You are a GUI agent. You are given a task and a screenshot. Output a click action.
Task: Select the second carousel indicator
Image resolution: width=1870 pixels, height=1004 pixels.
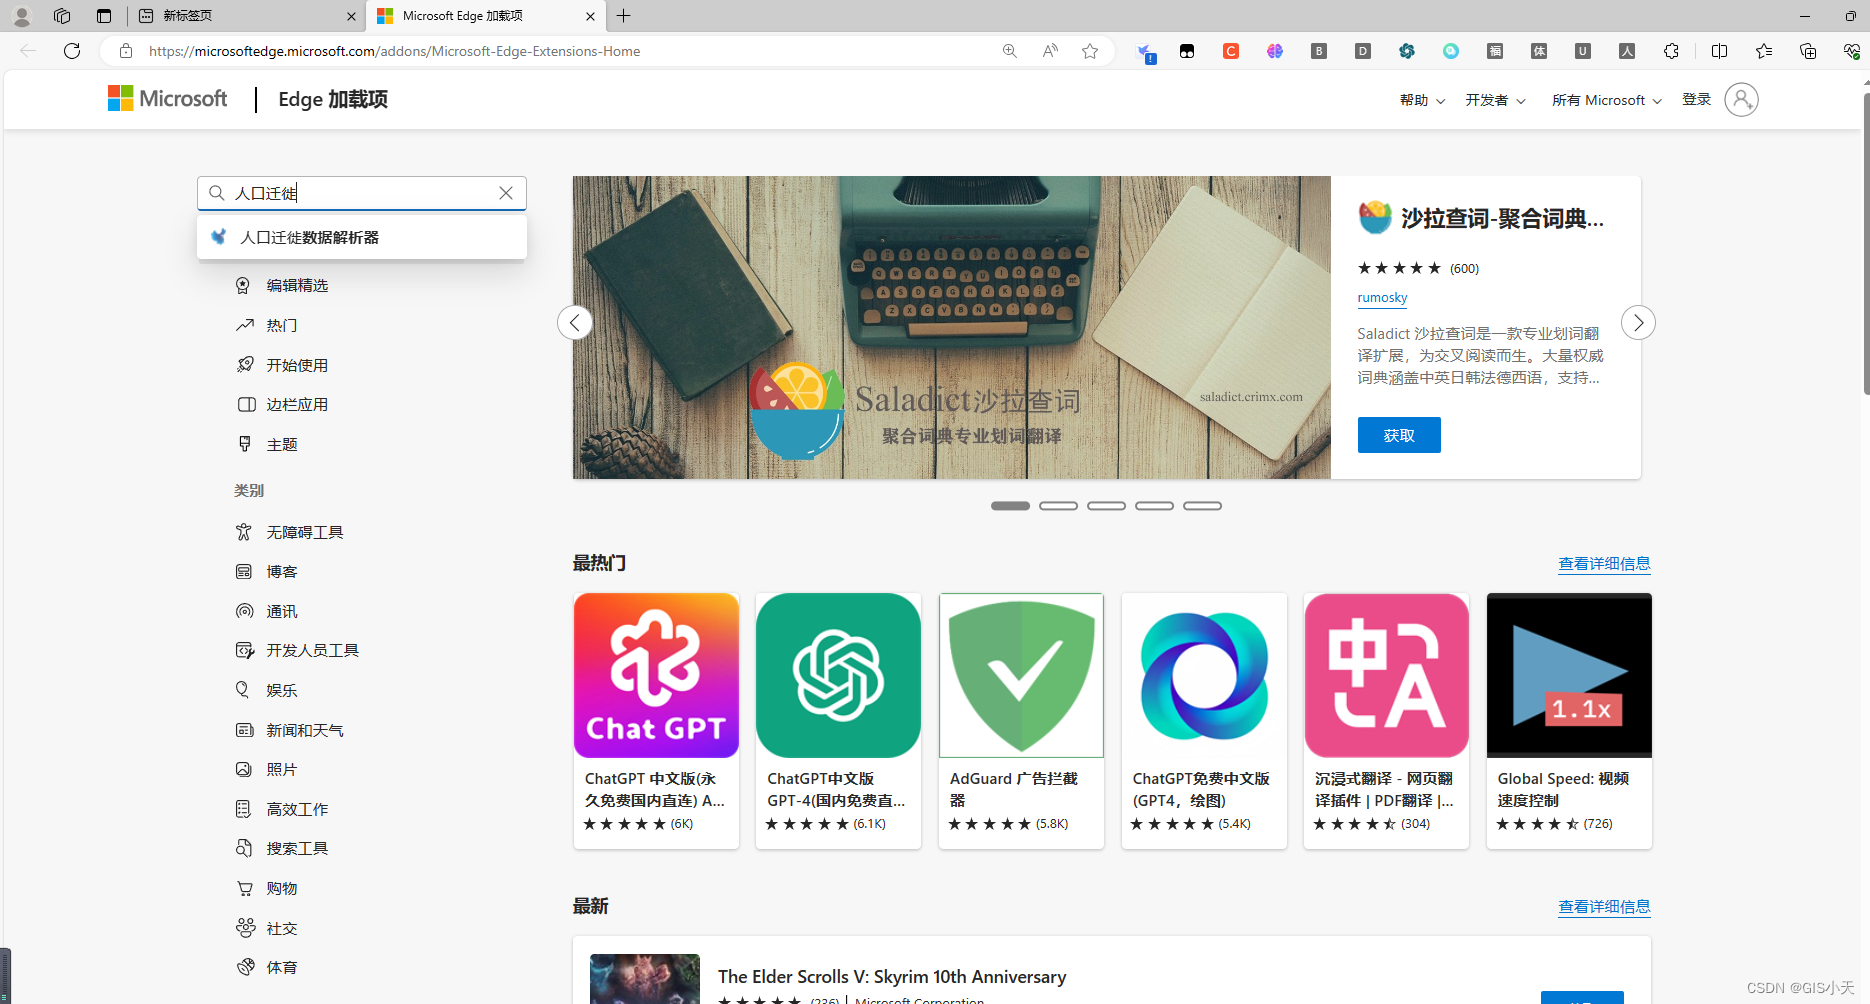pyautogui.click(x=1058, y=506)
